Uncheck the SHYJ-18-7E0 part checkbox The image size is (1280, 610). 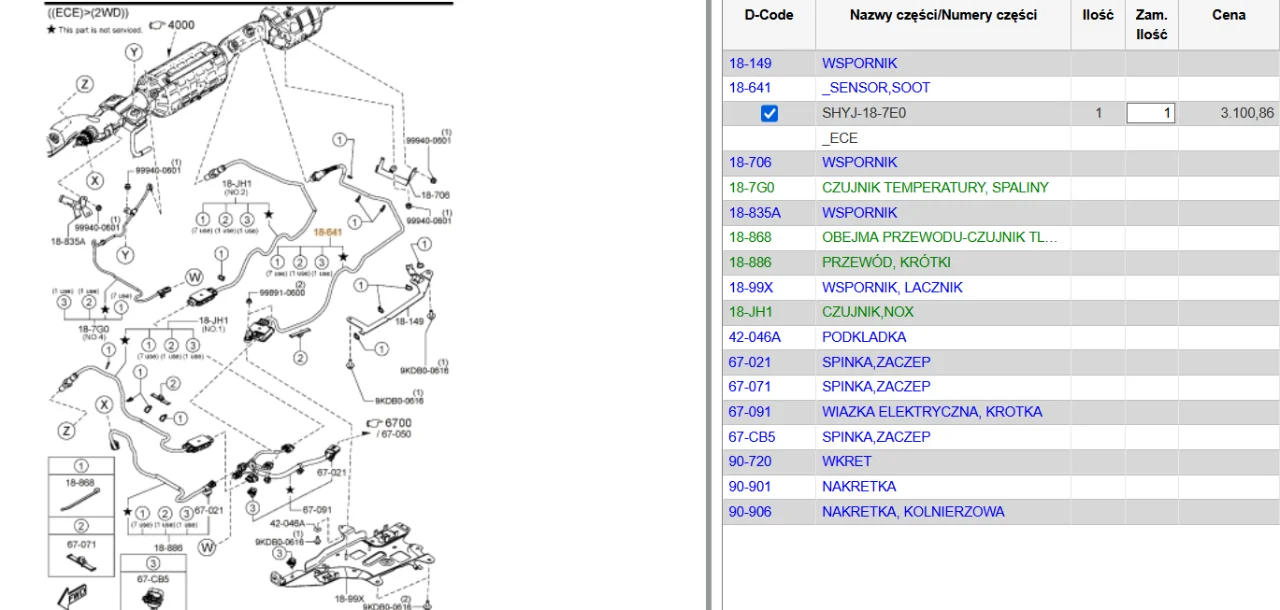pyautogui.click(x=769, y=113)
